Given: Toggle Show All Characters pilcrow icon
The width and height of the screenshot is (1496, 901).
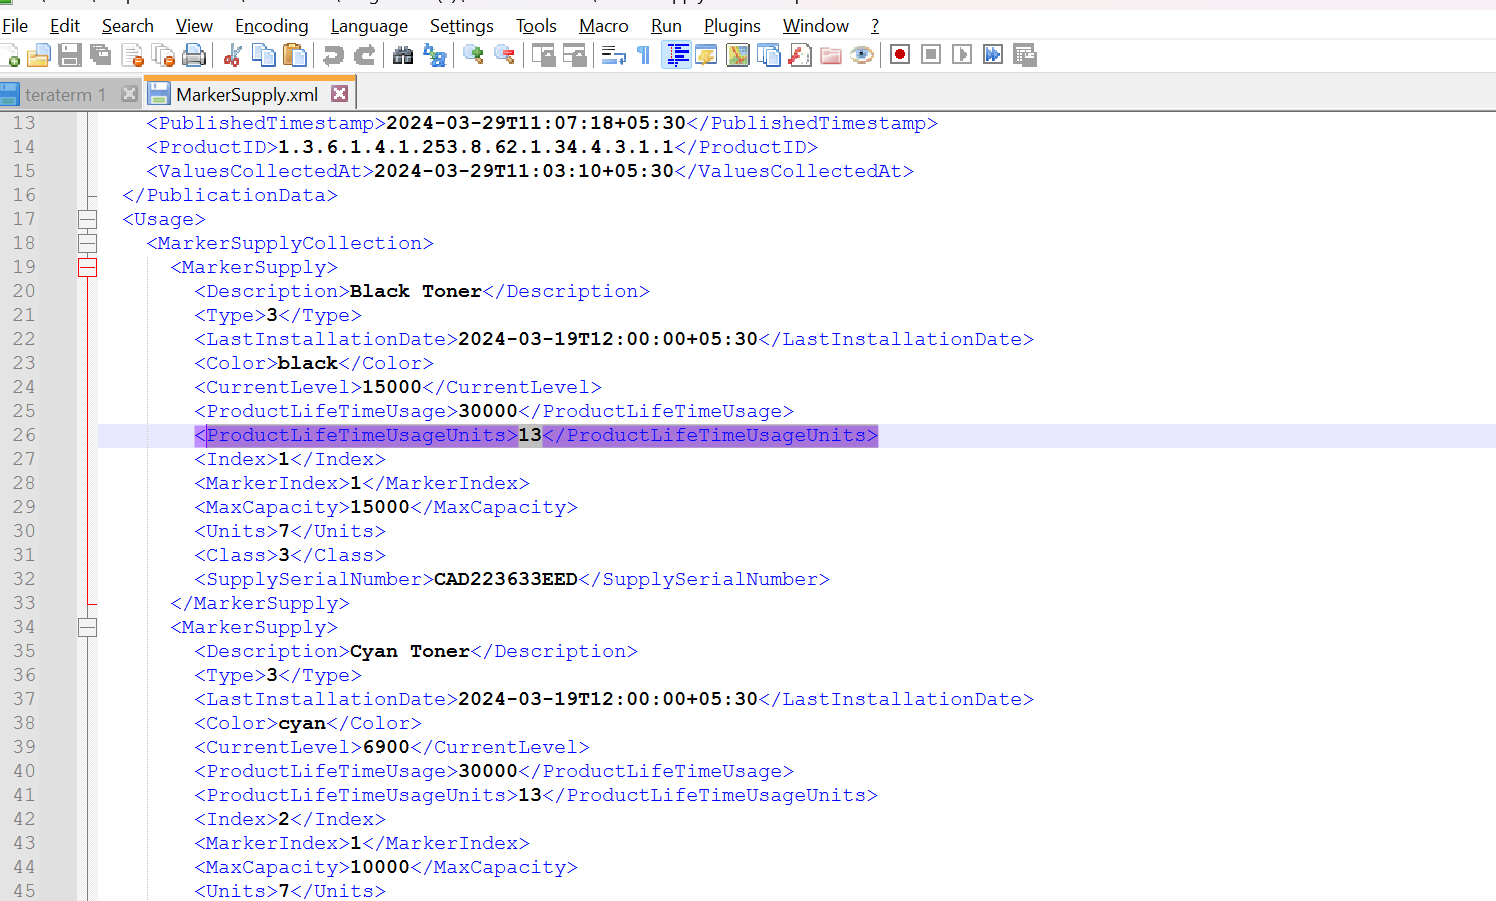Looking at the screenshot, I should pos(644,55).
